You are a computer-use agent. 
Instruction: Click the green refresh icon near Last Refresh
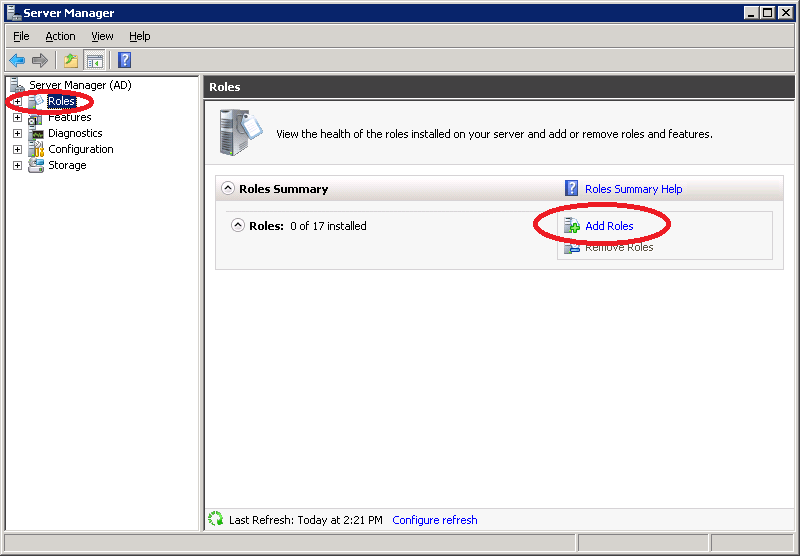(x=216, y=519)
